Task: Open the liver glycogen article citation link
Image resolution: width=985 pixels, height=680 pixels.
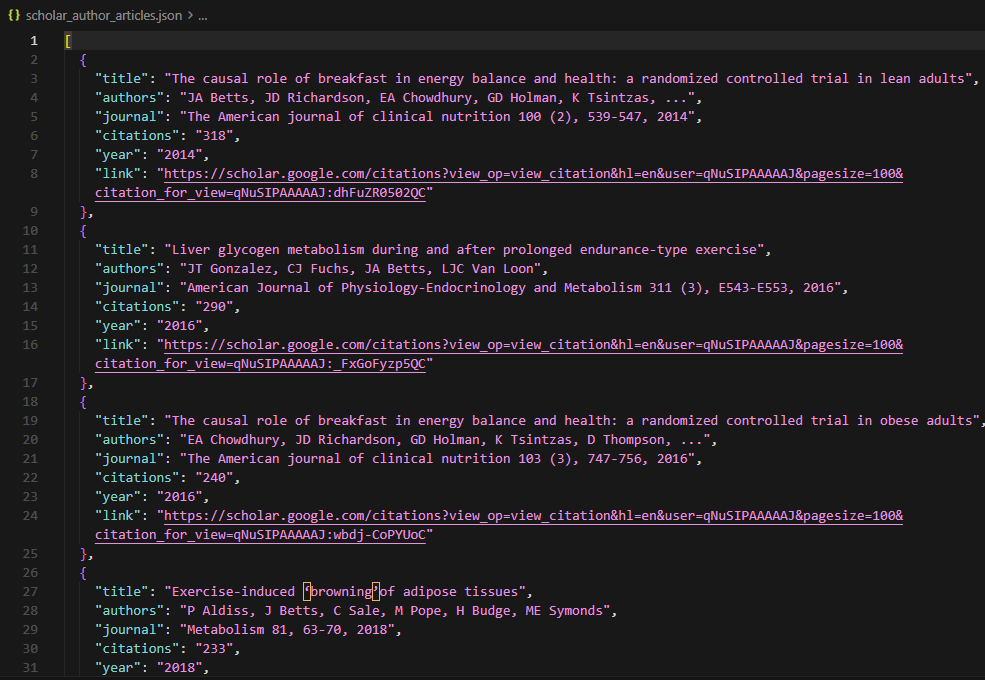Action: click(450, 344)
